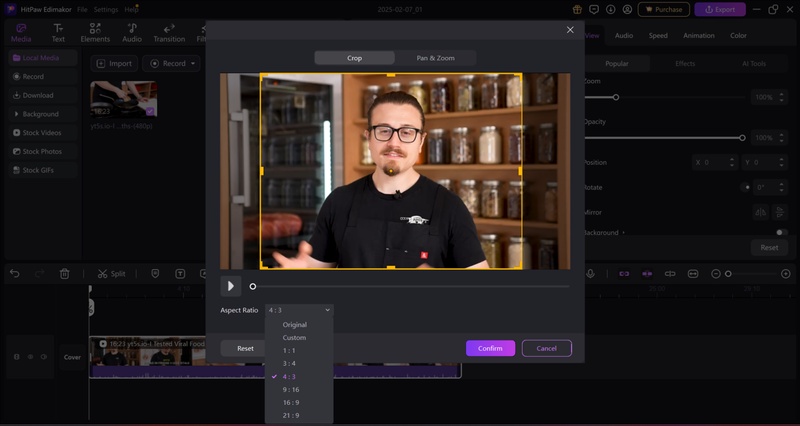
Task: Open the Transition panel in top toolbar
Action: click(169, 33)
